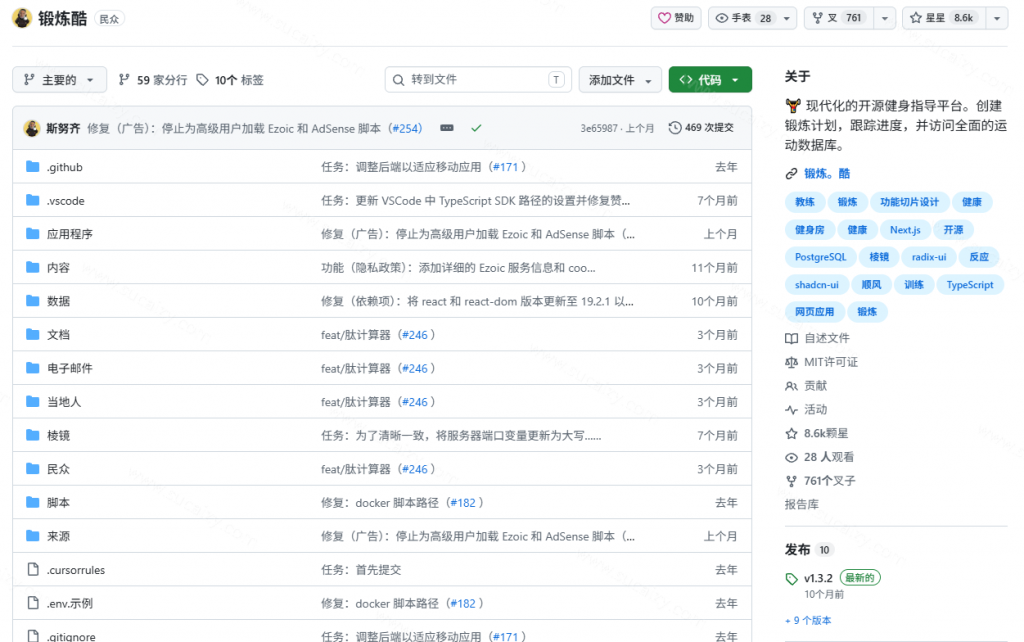Screen dimensions: 1024x642
Task: Open the .cursorrules file
Action: [76, 570]
